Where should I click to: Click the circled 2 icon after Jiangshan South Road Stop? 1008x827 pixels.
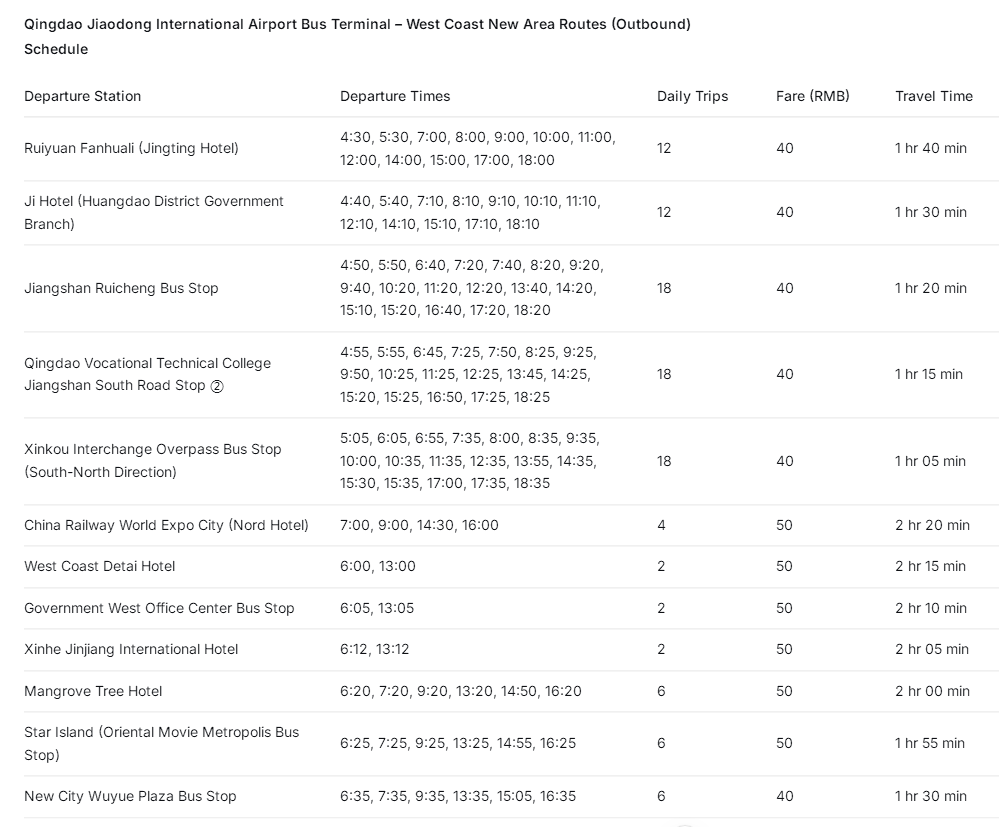[x=217, y=386]
